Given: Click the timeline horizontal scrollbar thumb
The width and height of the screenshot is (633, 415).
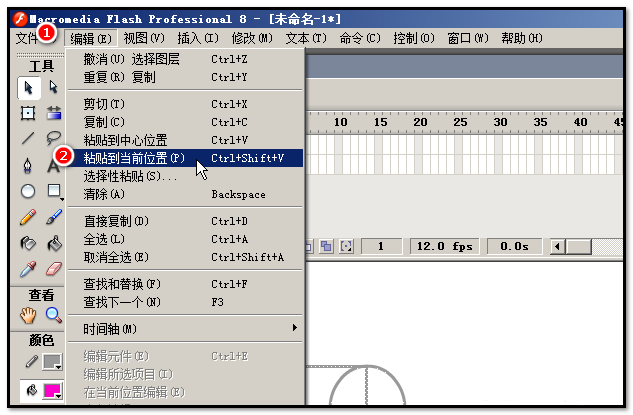Looking at the screenshot, I should coord(579,246).
